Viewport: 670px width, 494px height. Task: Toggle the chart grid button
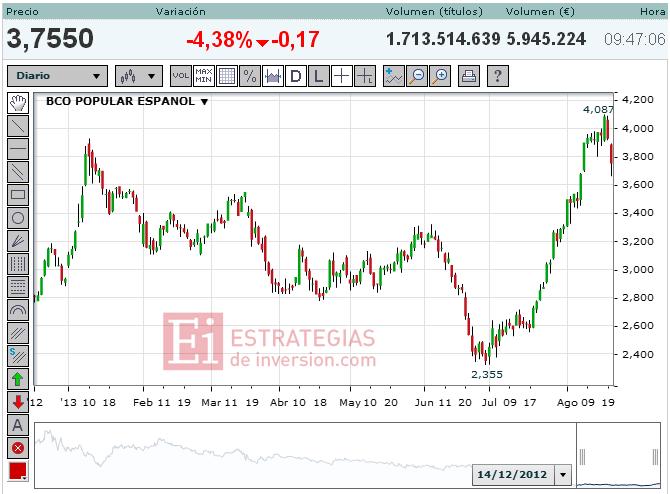coord(227,76)
